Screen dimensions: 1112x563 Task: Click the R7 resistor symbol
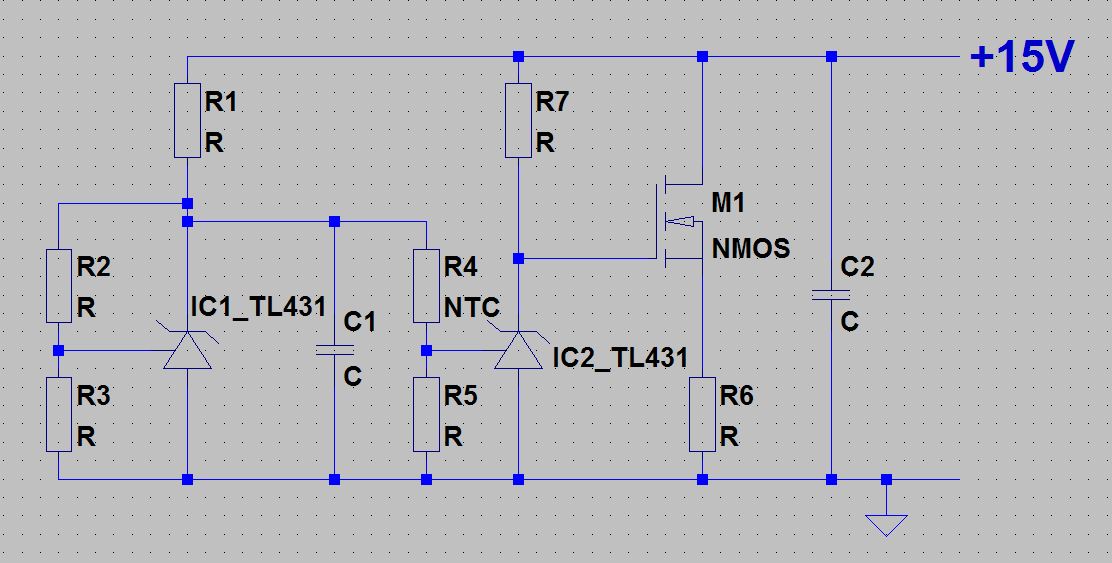518,121
